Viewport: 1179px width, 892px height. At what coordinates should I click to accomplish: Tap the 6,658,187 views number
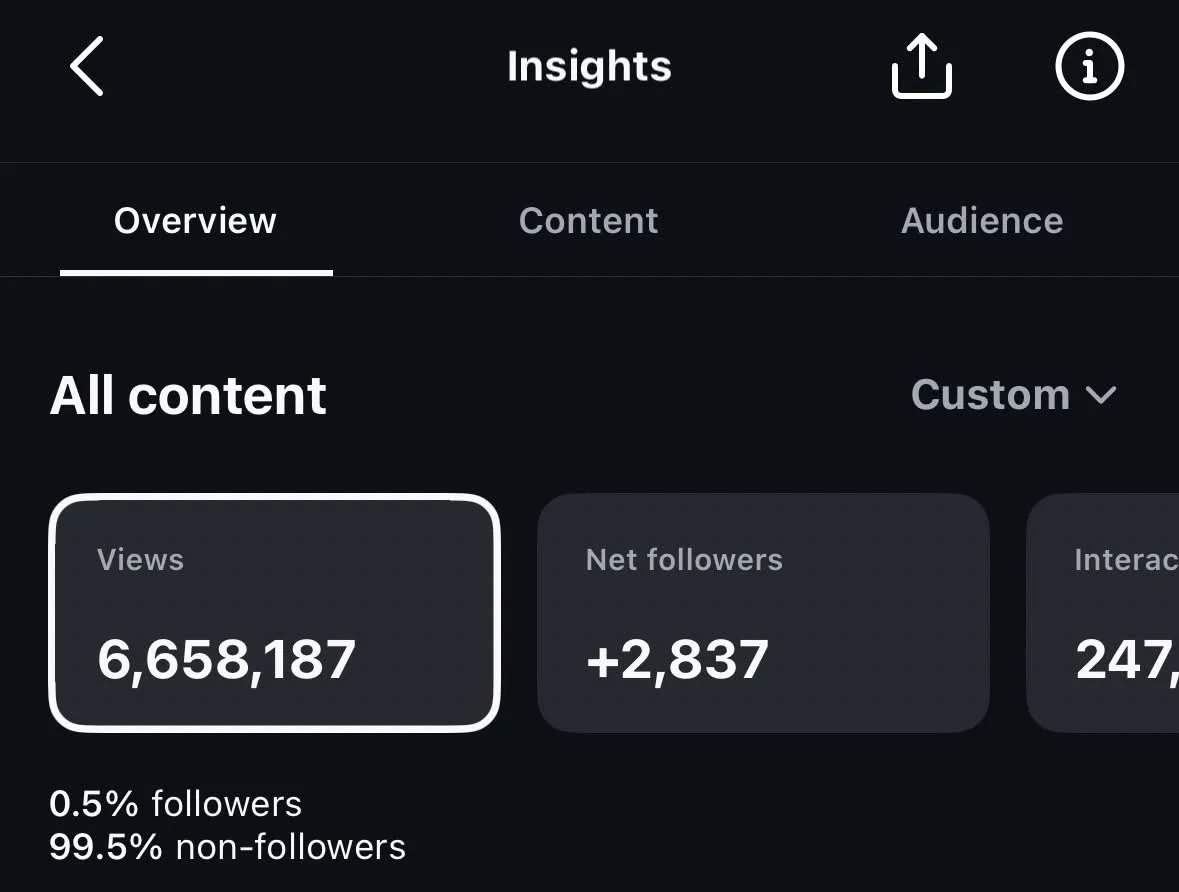coord(226,660)
